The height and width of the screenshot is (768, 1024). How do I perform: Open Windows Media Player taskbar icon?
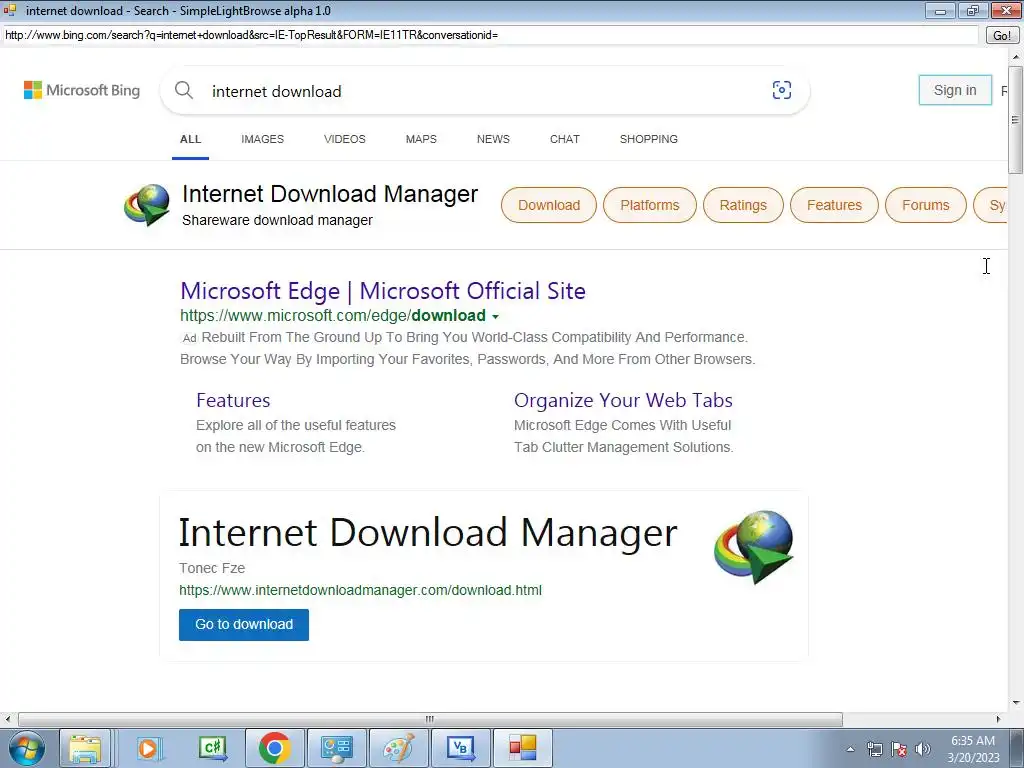tap(148, 748)
